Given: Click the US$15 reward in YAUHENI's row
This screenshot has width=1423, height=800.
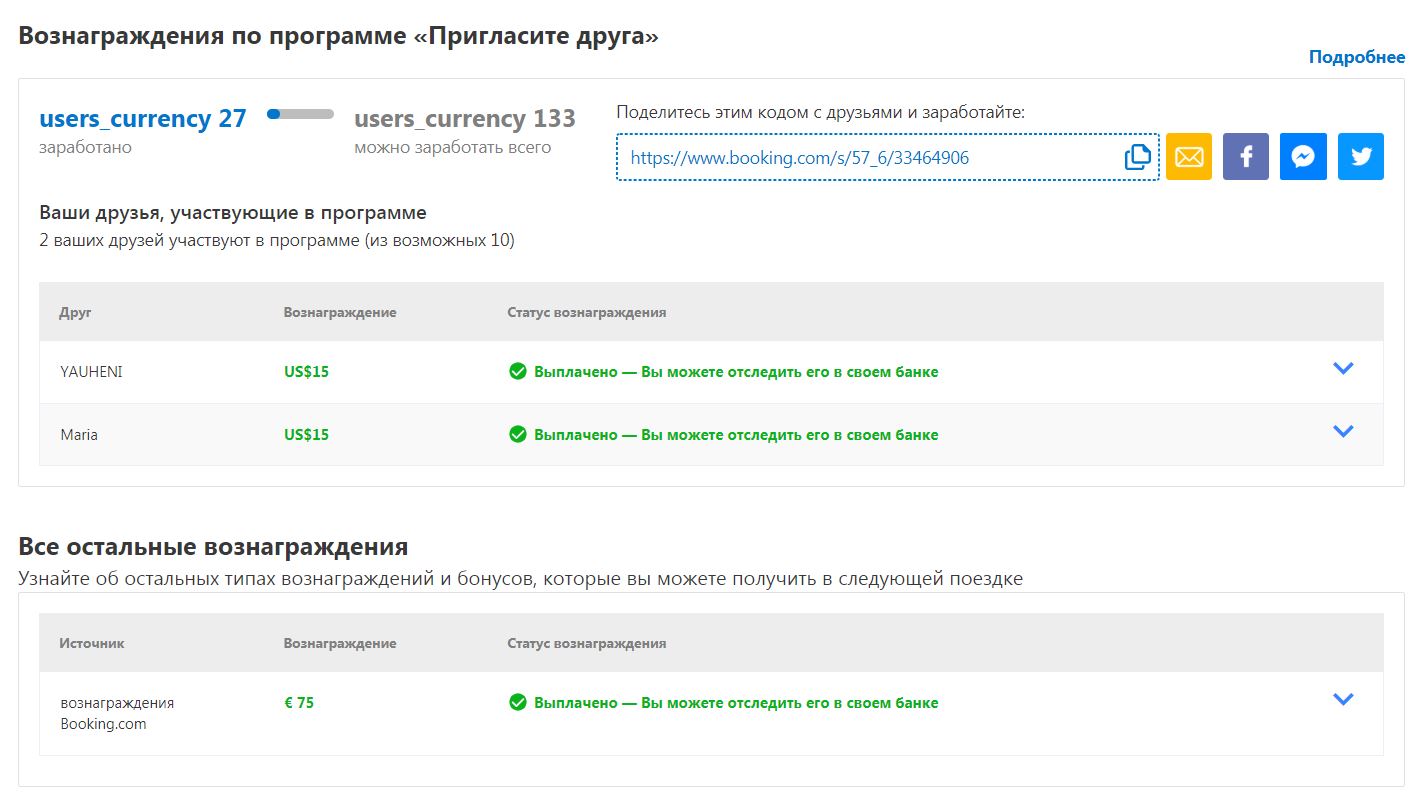Looking at the screenshot, I should click(306, 372).
